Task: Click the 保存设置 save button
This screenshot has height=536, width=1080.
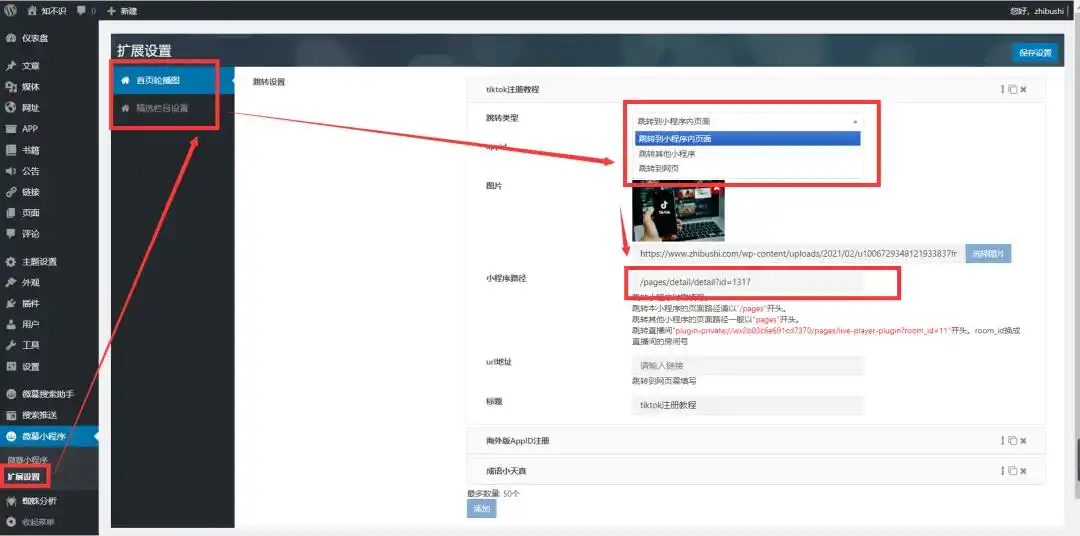Action: pos(1035,52)
